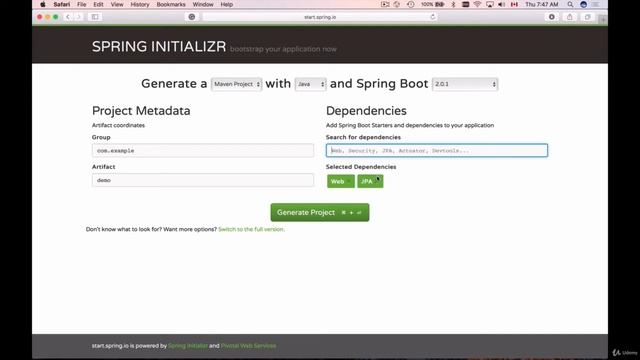Image resolution: width=640 pixels, height=360 pixels.
Task: Focus the Group input field
Action: point(203,151)
